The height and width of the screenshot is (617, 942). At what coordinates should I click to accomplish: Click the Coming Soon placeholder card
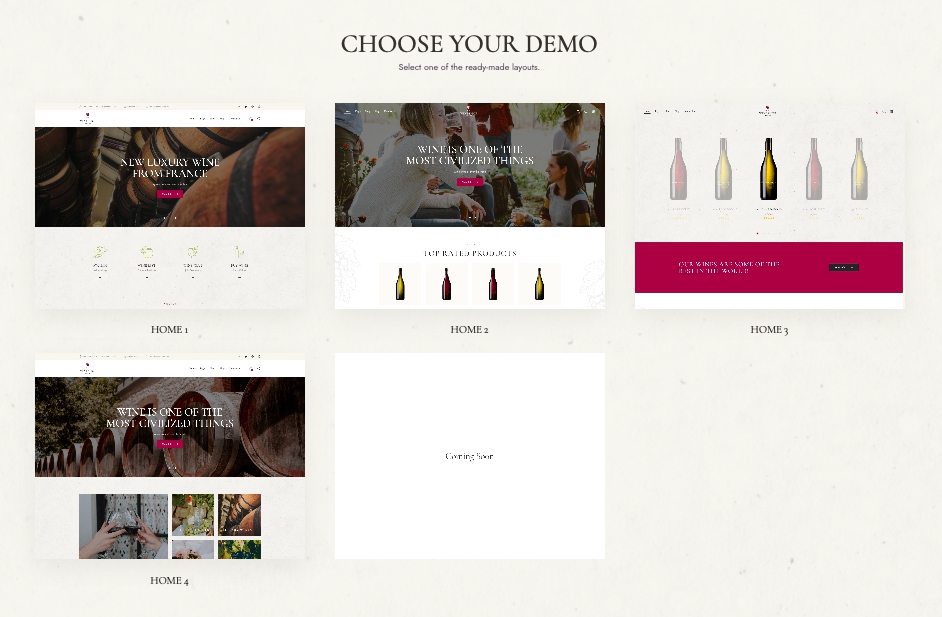pyautogui.click(x=470, y=456)
